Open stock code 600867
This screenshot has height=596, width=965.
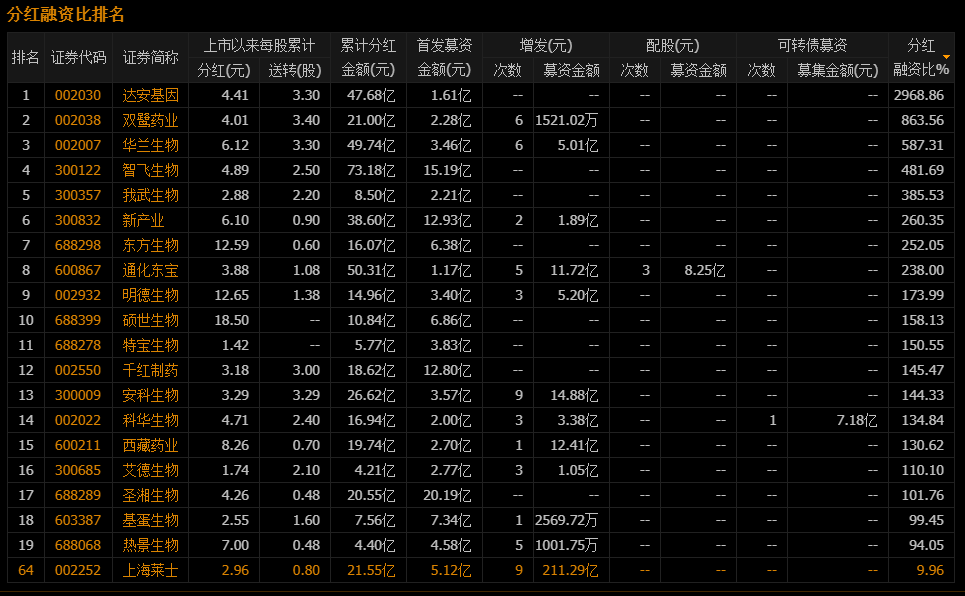[78, 270]
